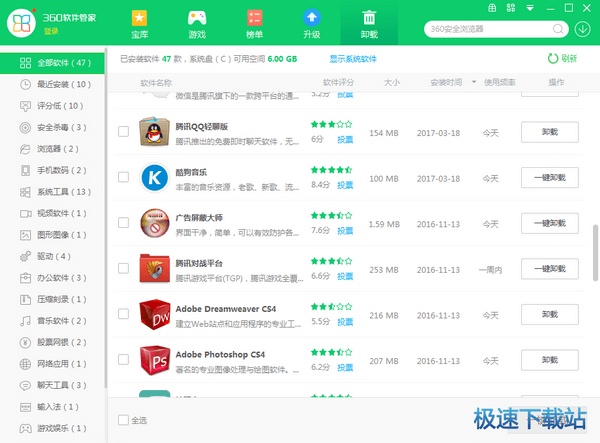The width and height of the screenshot is (600, 443).
Task: Select 游戏娱乐 (1) category
Action: click(x=52, y=428)
